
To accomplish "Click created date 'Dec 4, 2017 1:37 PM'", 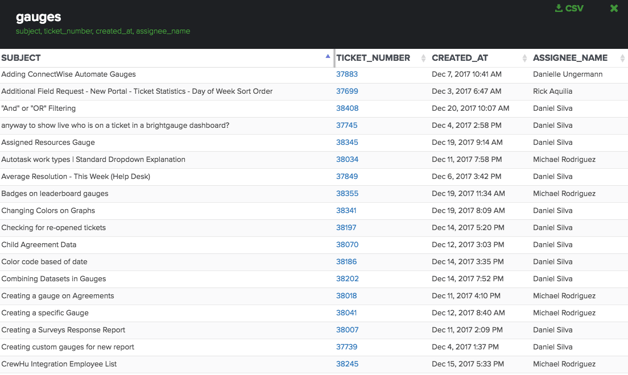I will click(465, 347).
